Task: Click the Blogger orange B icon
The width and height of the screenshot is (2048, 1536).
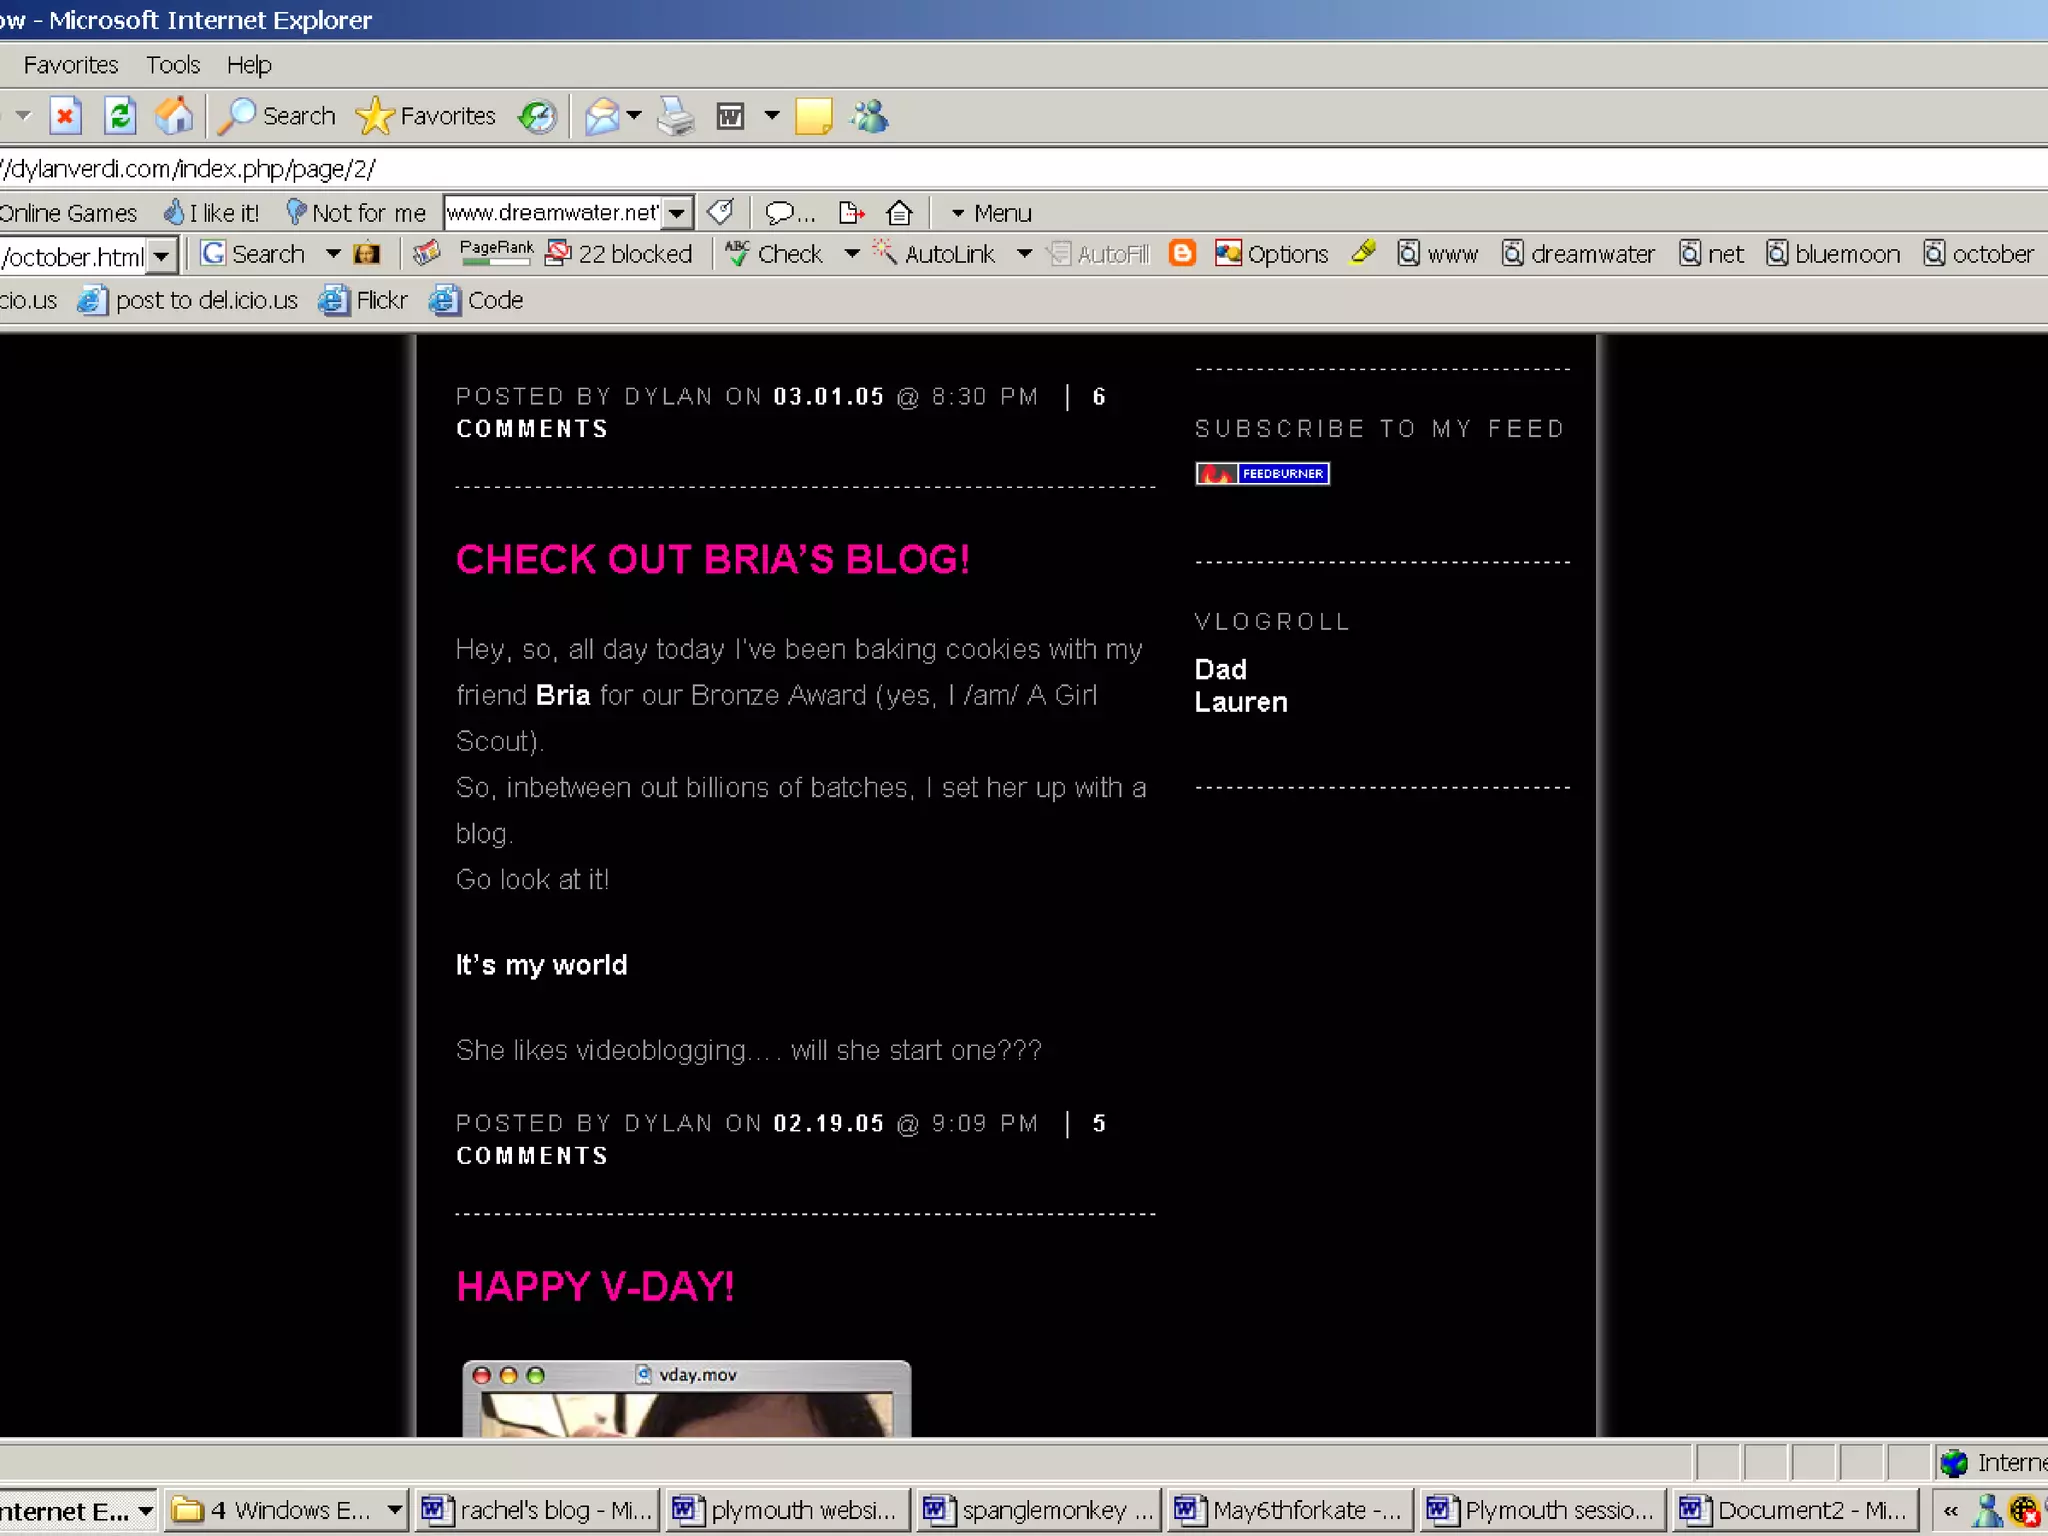Action: [1182, 254]
